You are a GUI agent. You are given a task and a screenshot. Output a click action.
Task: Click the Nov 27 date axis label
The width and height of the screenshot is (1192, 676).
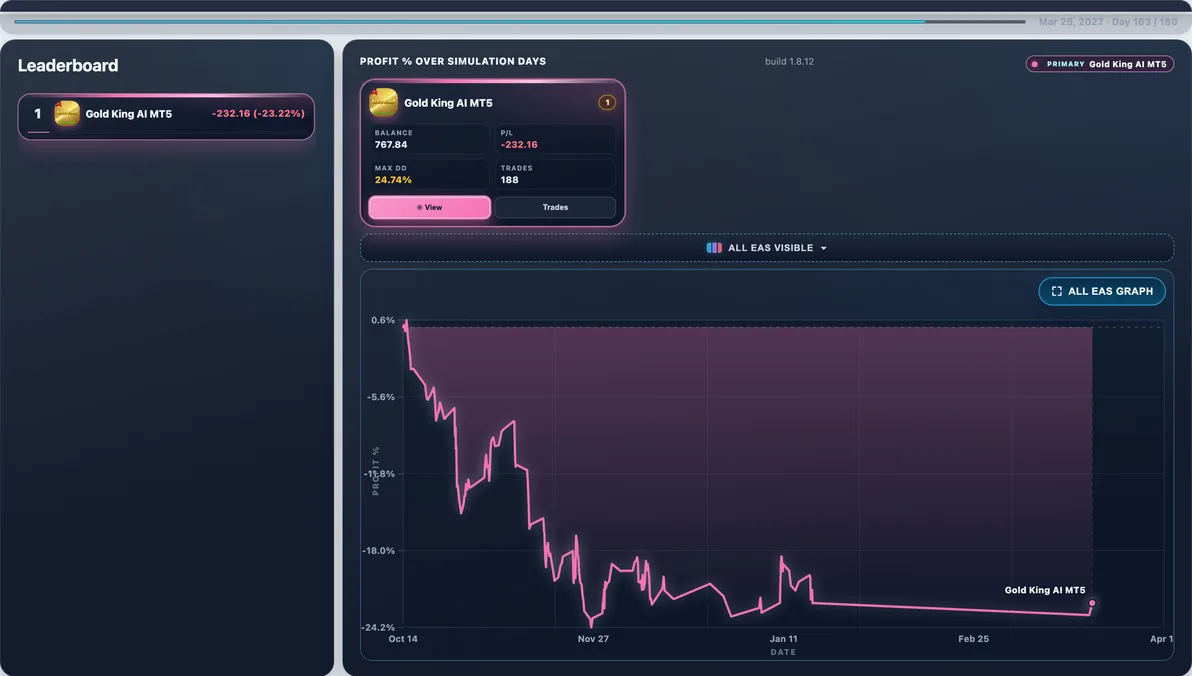coord(593,639)
